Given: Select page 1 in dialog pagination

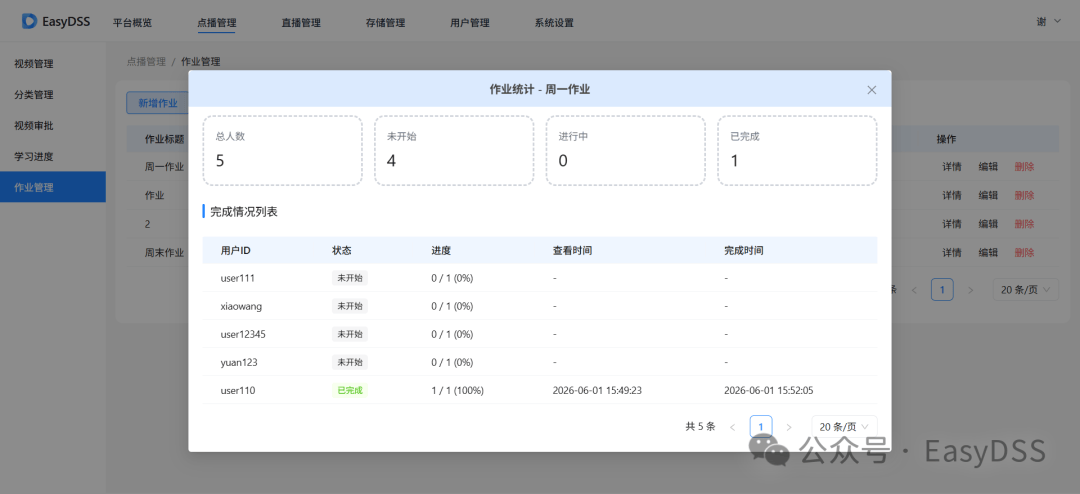Looking at the screenshot, I should (760, 426).
